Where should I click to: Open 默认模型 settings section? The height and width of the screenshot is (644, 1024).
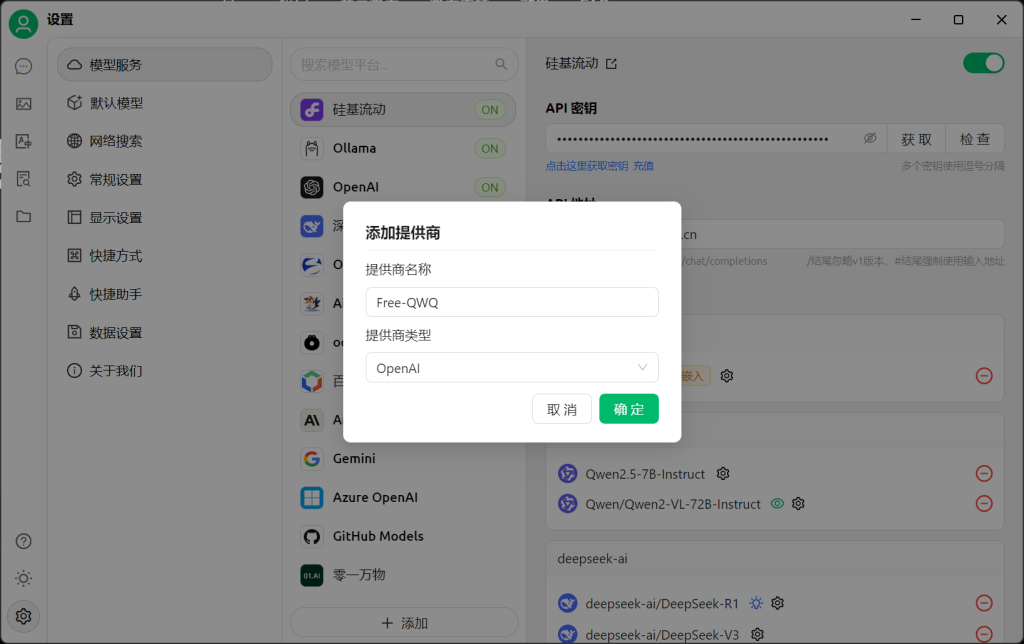coord(165,103)
